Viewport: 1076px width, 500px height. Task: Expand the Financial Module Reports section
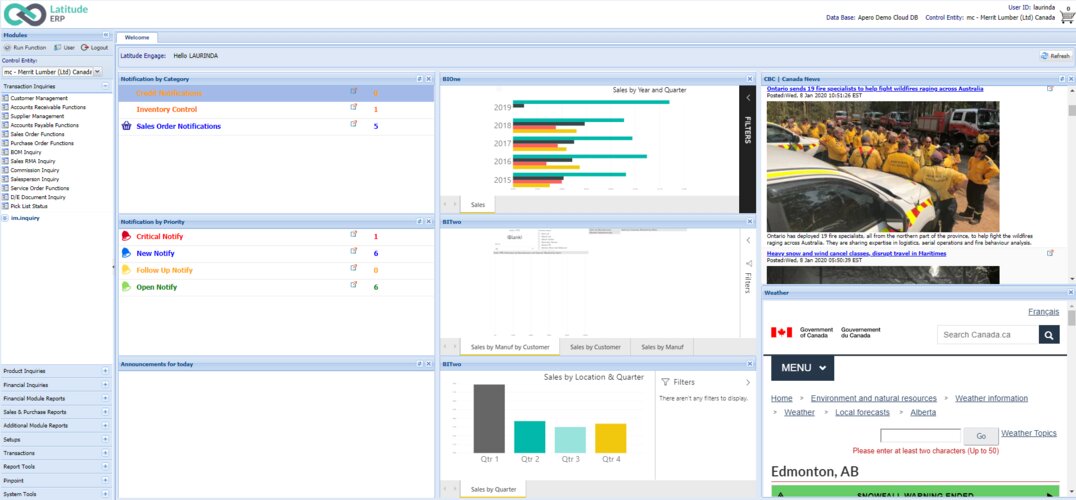(105, 398)
